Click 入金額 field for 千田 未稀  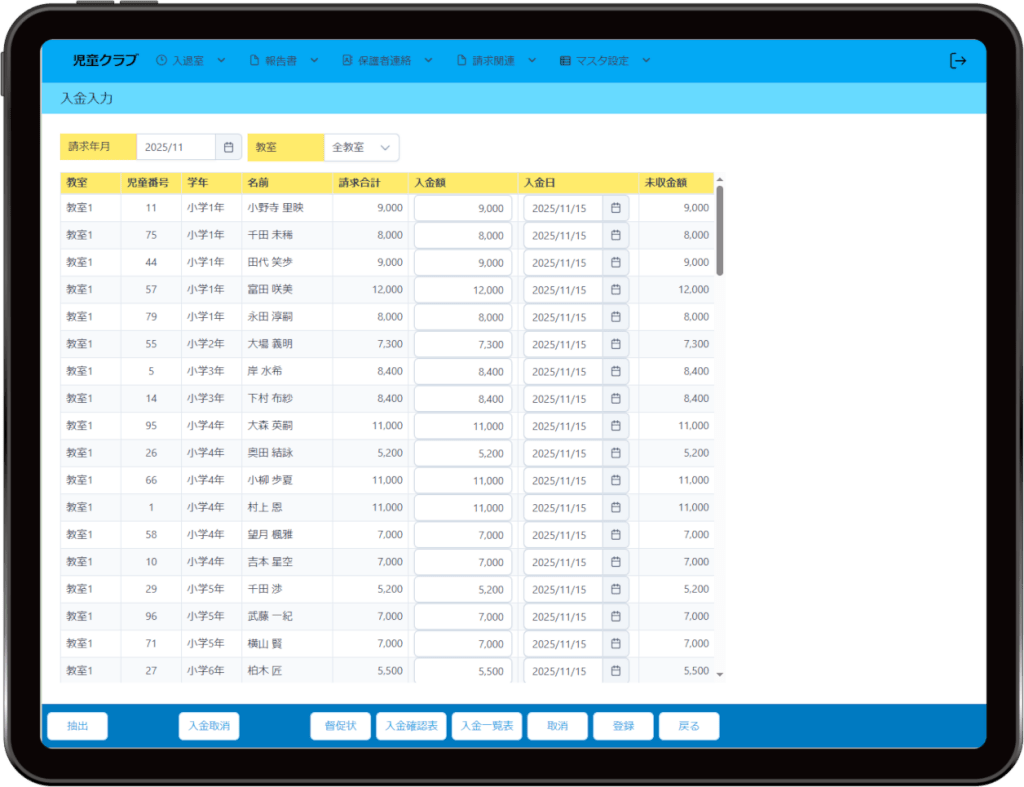pos(462,236)
